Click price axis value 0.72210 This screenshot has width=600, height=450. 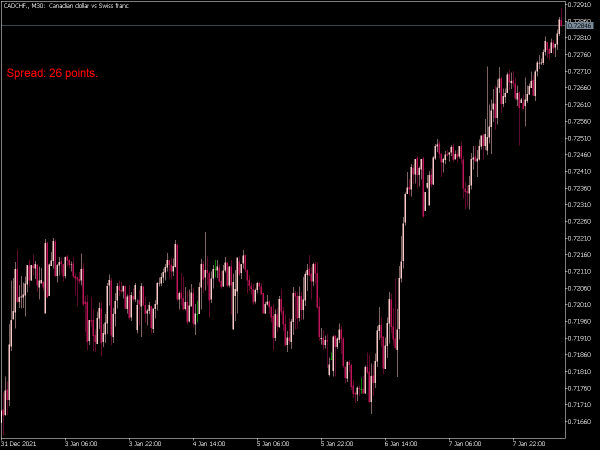click(x=579, y=238)
